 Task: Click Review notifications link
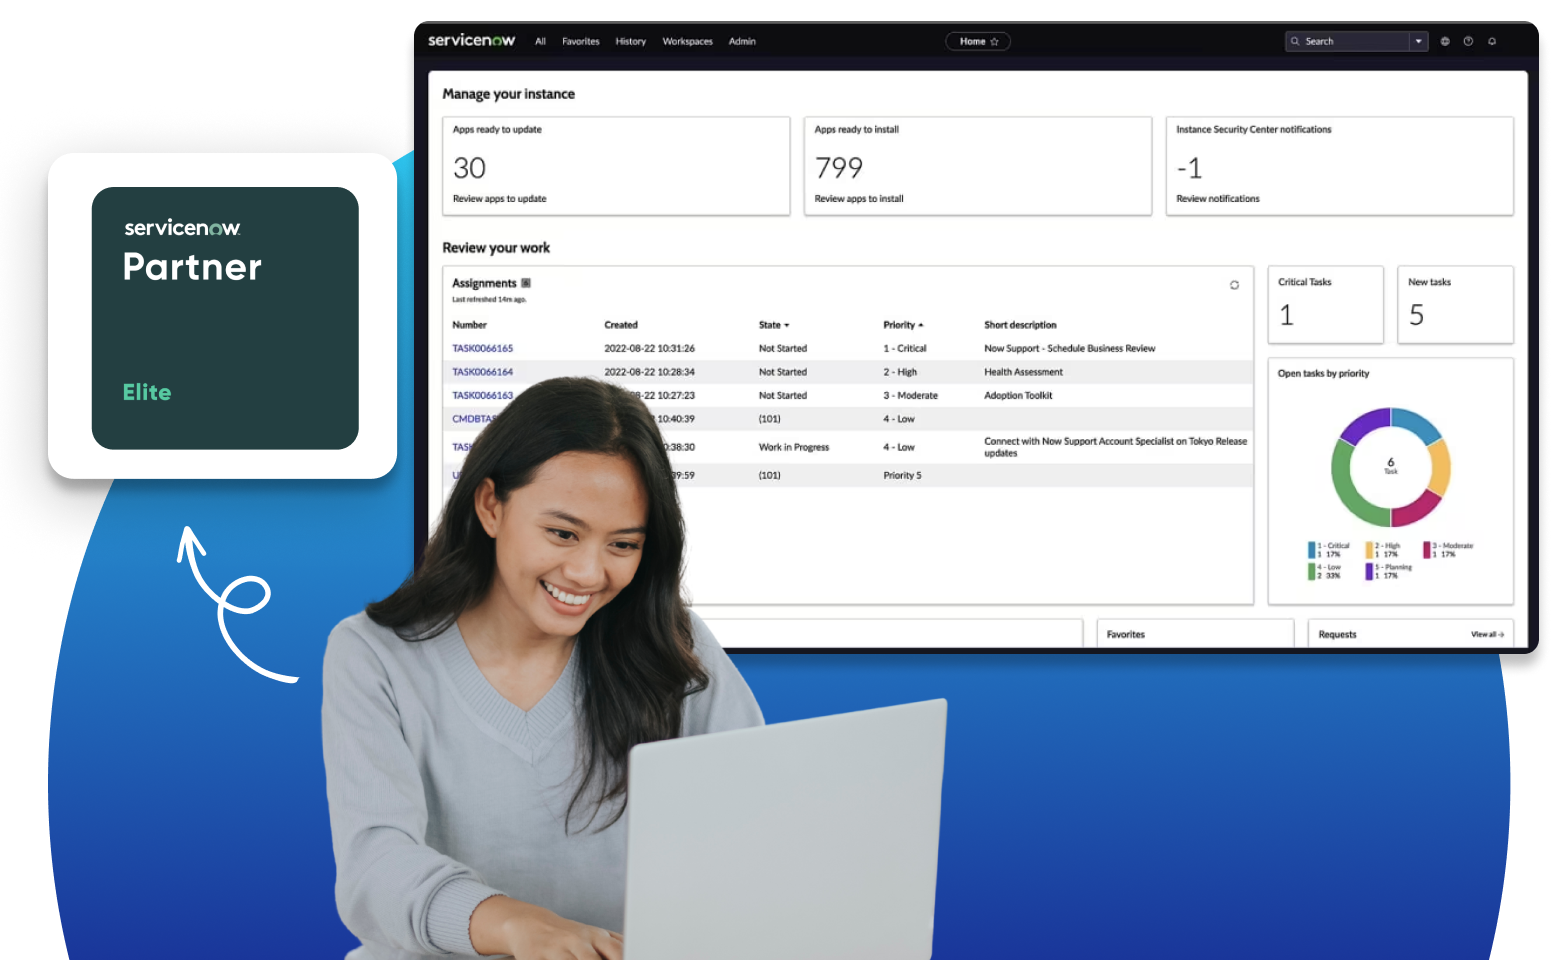1218,199
